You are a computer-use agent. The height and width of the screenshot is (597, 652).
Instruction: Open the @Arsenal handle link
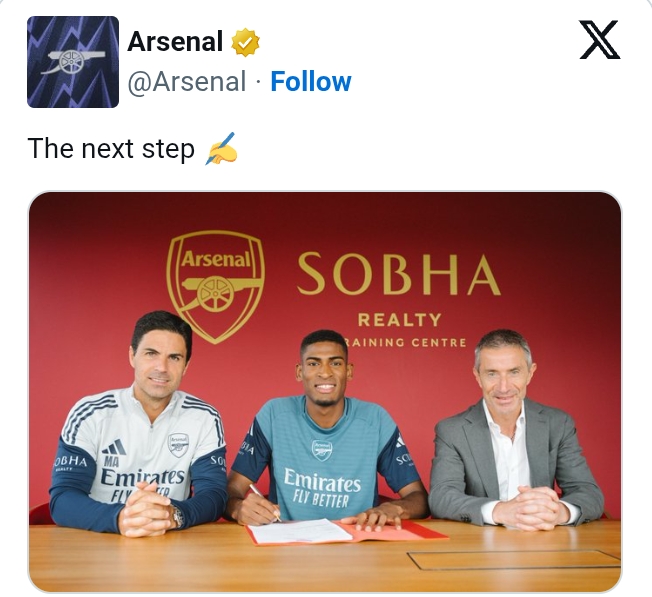point(186,81)
